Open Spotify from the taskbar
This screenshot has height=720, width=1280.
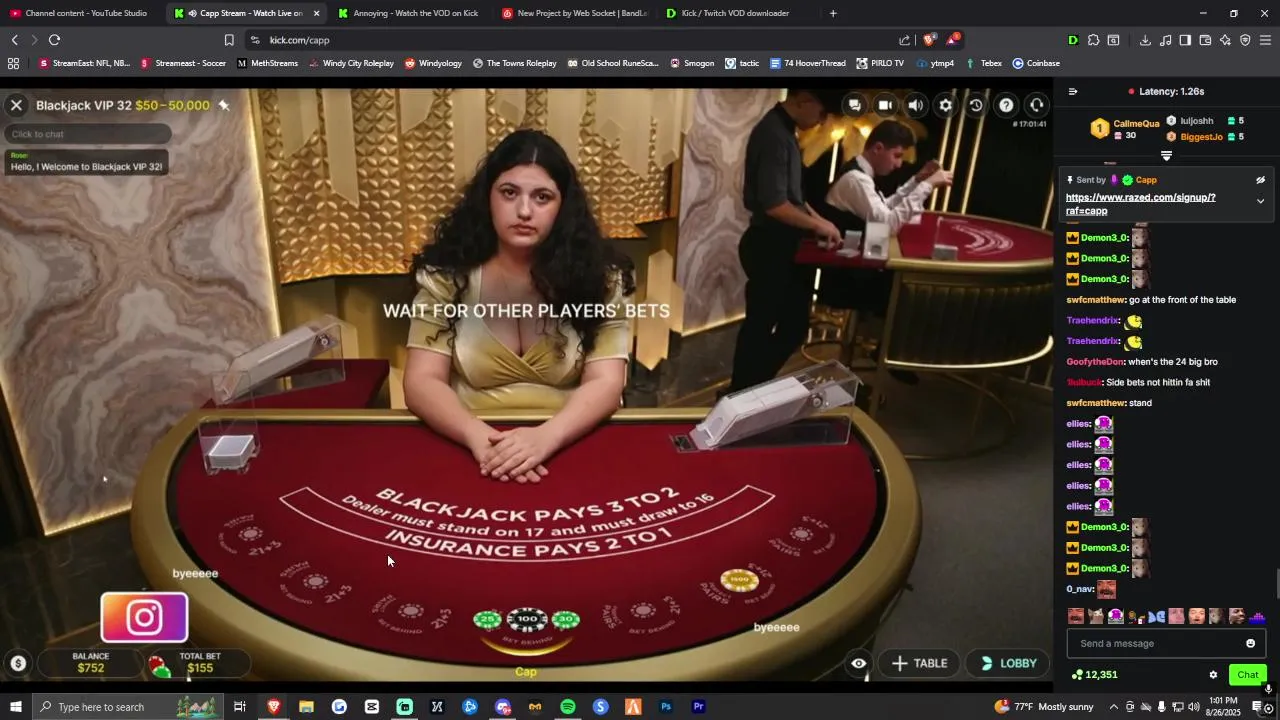click(568, 707)
